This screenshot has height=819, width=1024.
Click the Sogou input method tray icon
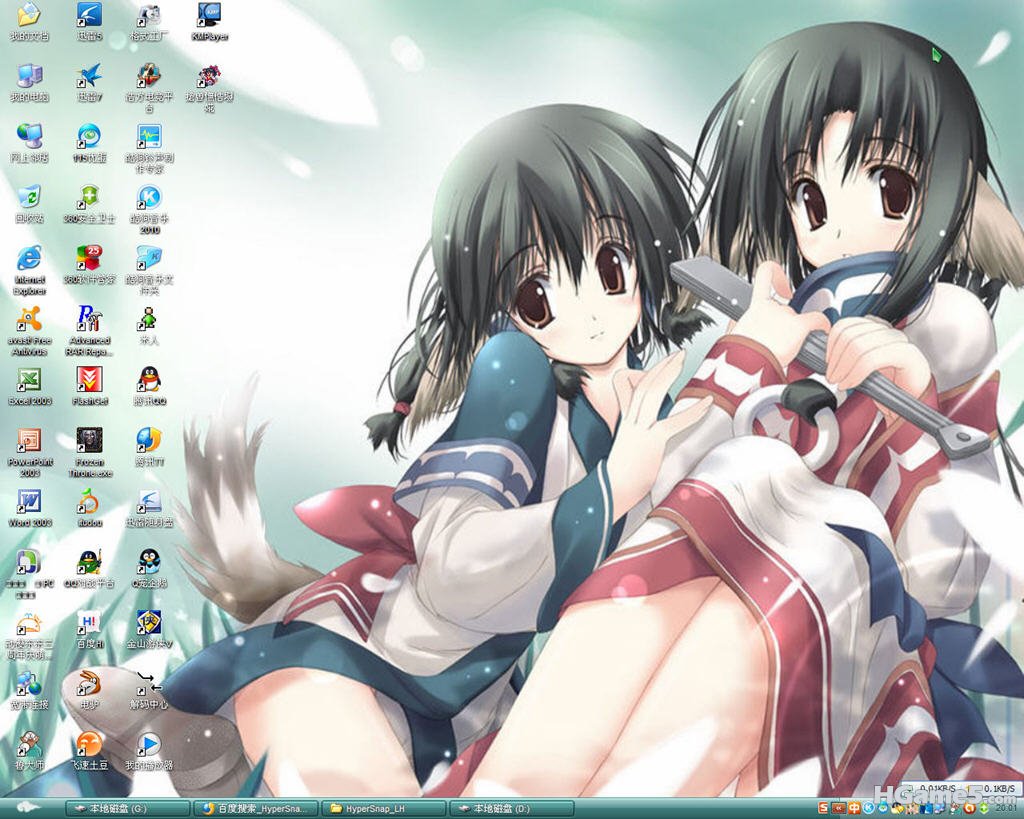823,808
